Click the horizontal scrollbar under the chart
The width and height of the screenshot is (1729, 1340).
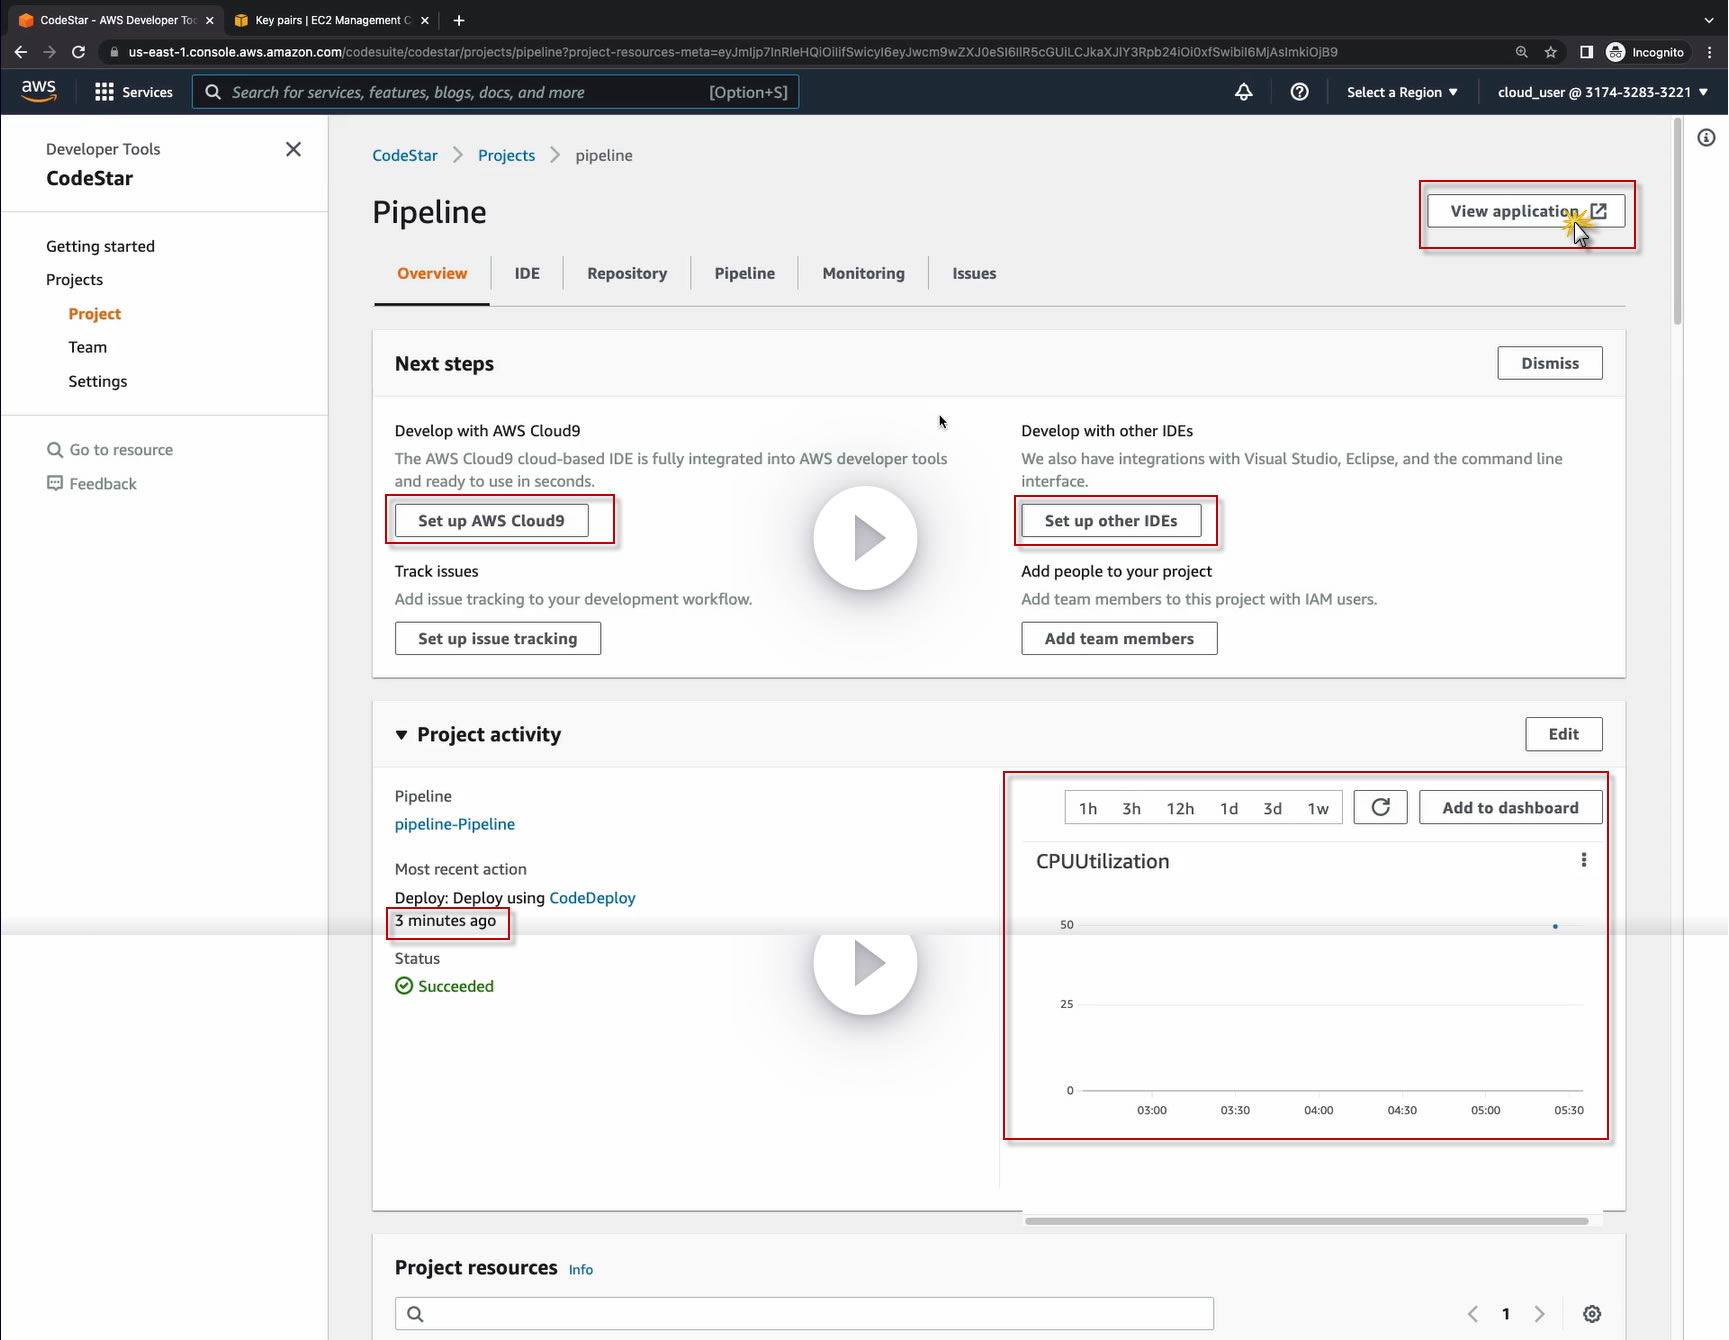point(1306,1221)
